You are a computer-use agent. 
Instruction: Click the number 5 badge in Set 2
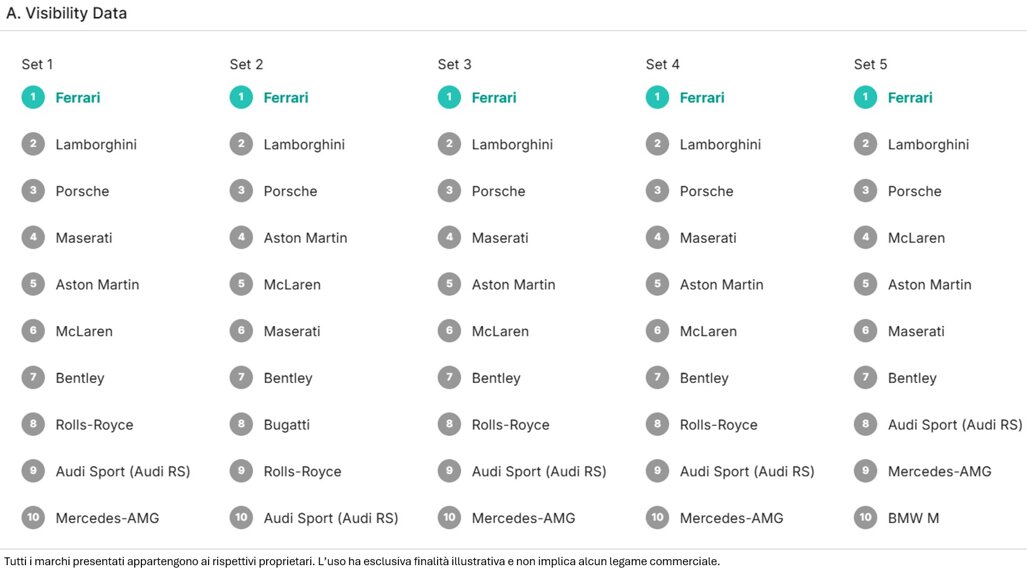(x=241, y=284)
